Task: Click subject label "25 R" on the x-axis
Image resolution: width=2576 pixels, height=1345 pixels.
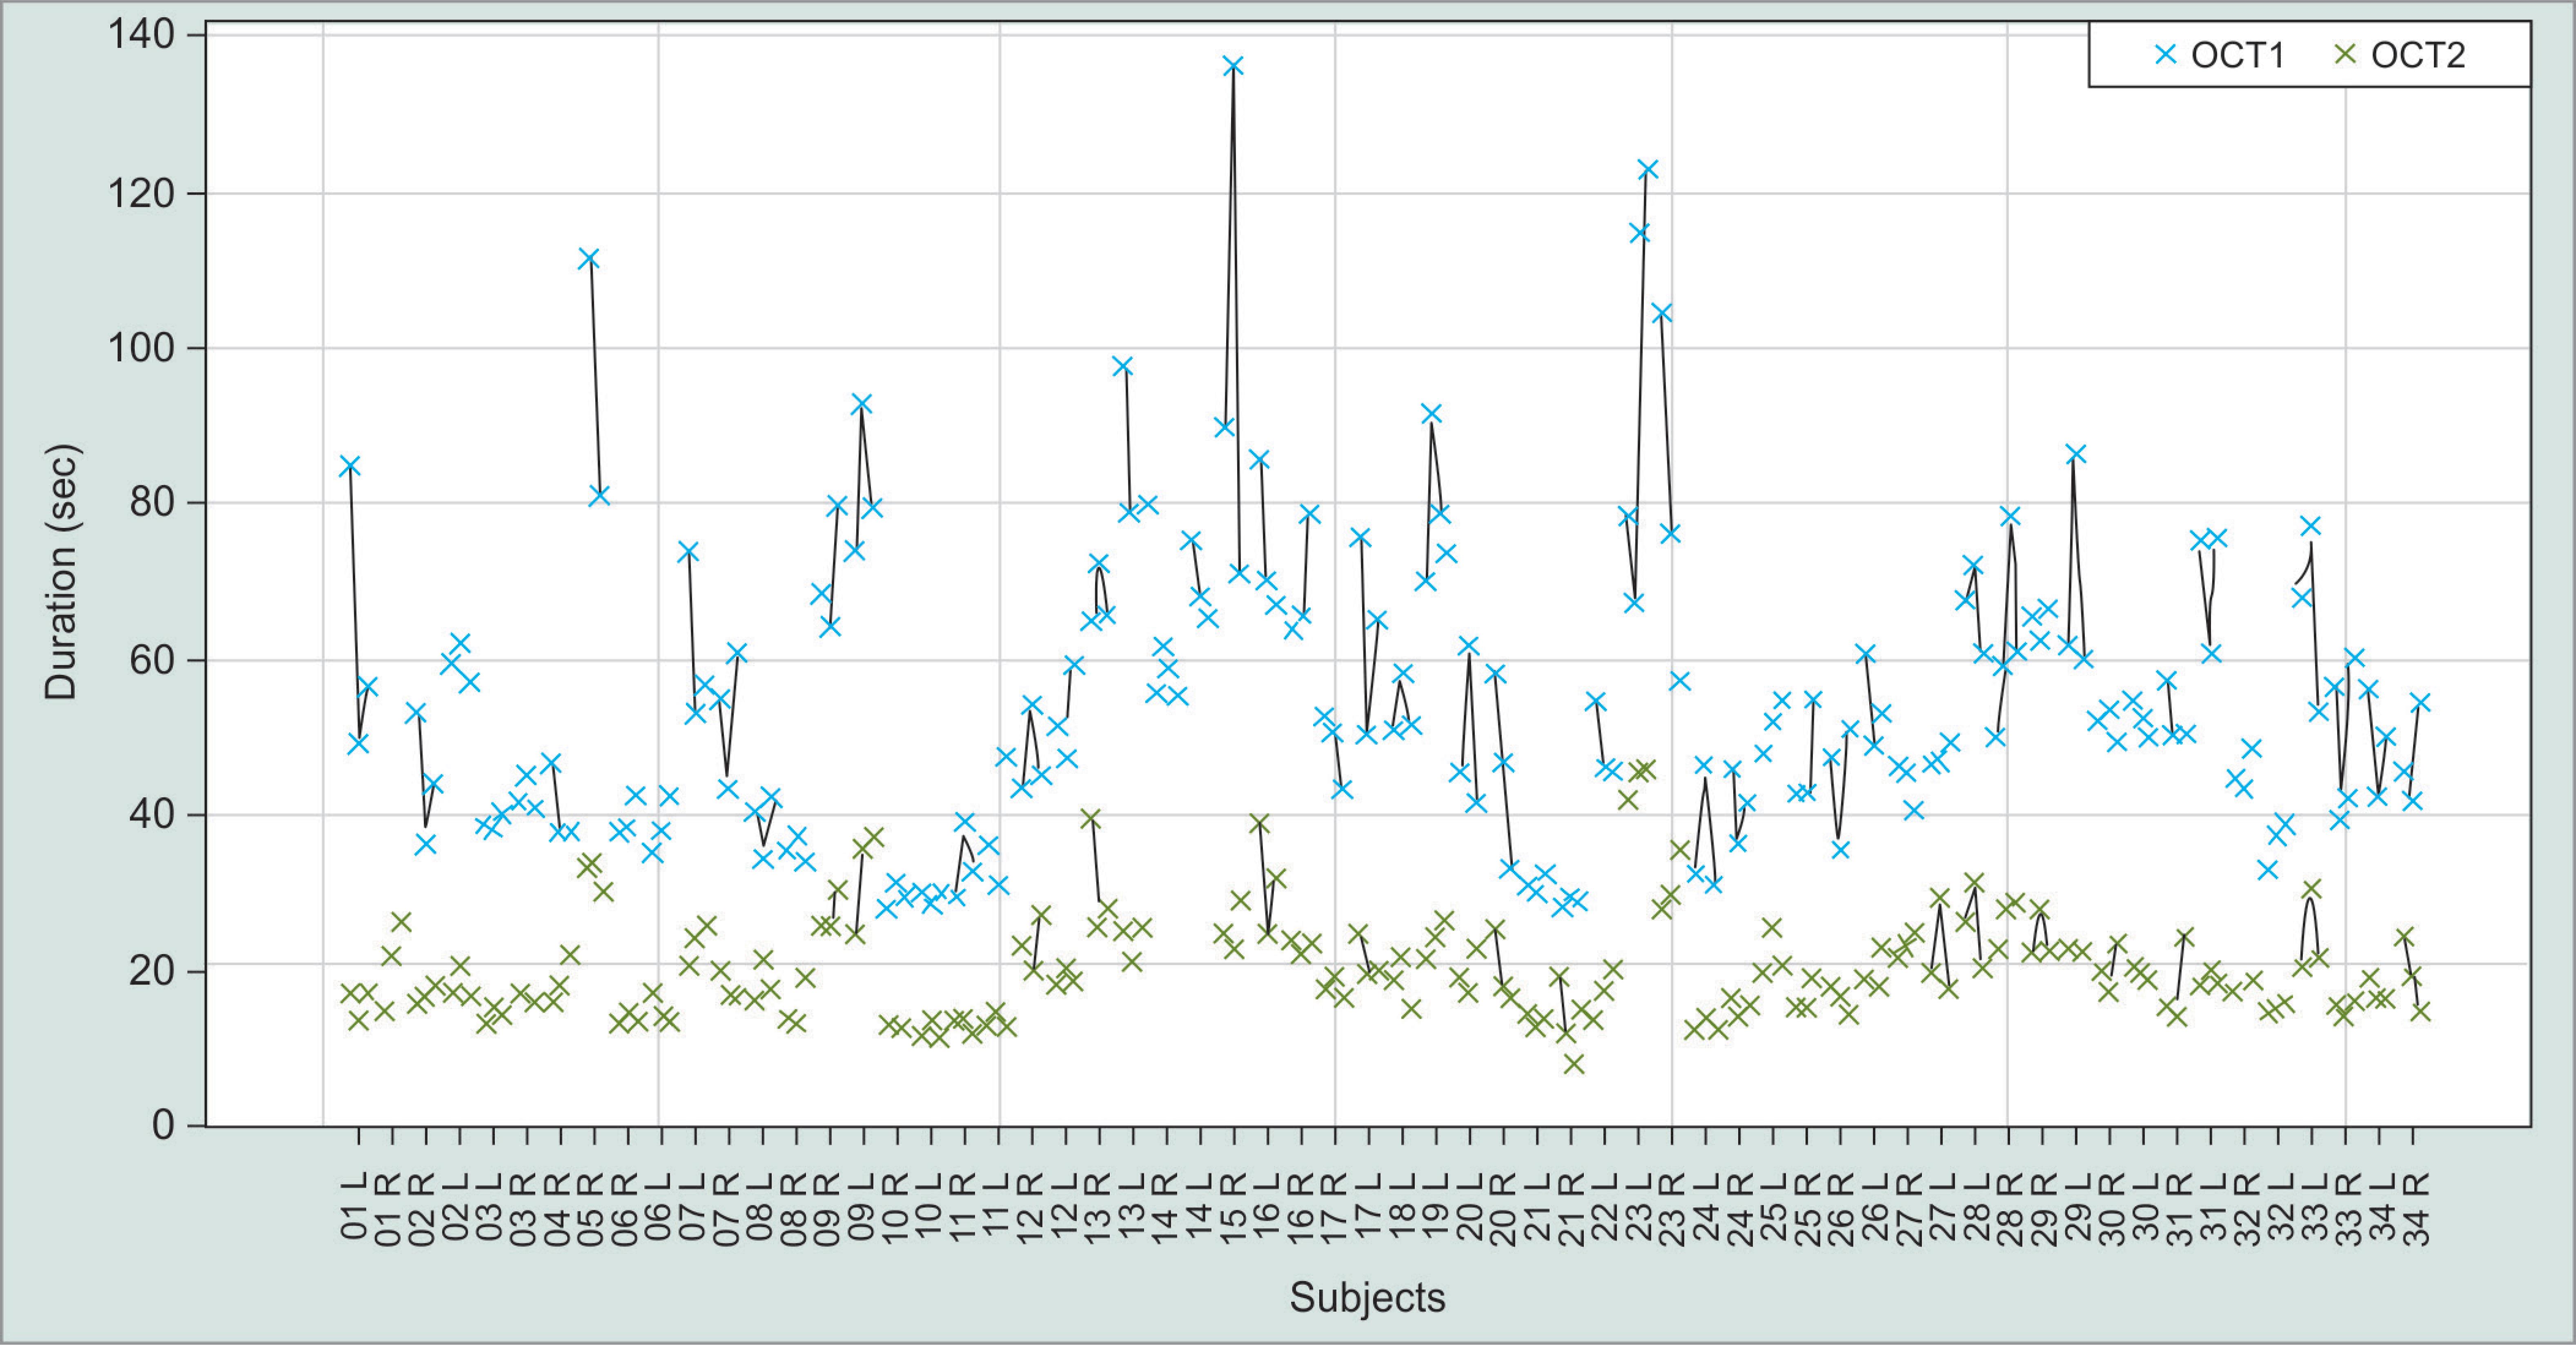Action: click(1808, 1210)
